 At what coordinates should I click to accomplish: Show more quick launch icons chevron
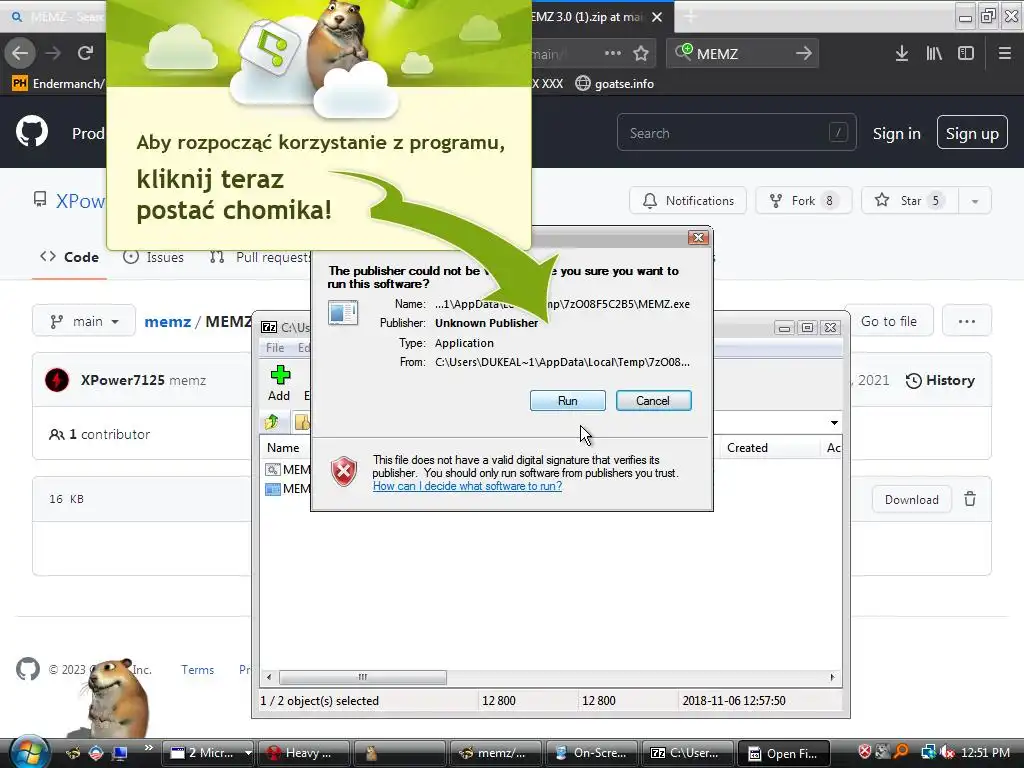[x=148, y=747]
